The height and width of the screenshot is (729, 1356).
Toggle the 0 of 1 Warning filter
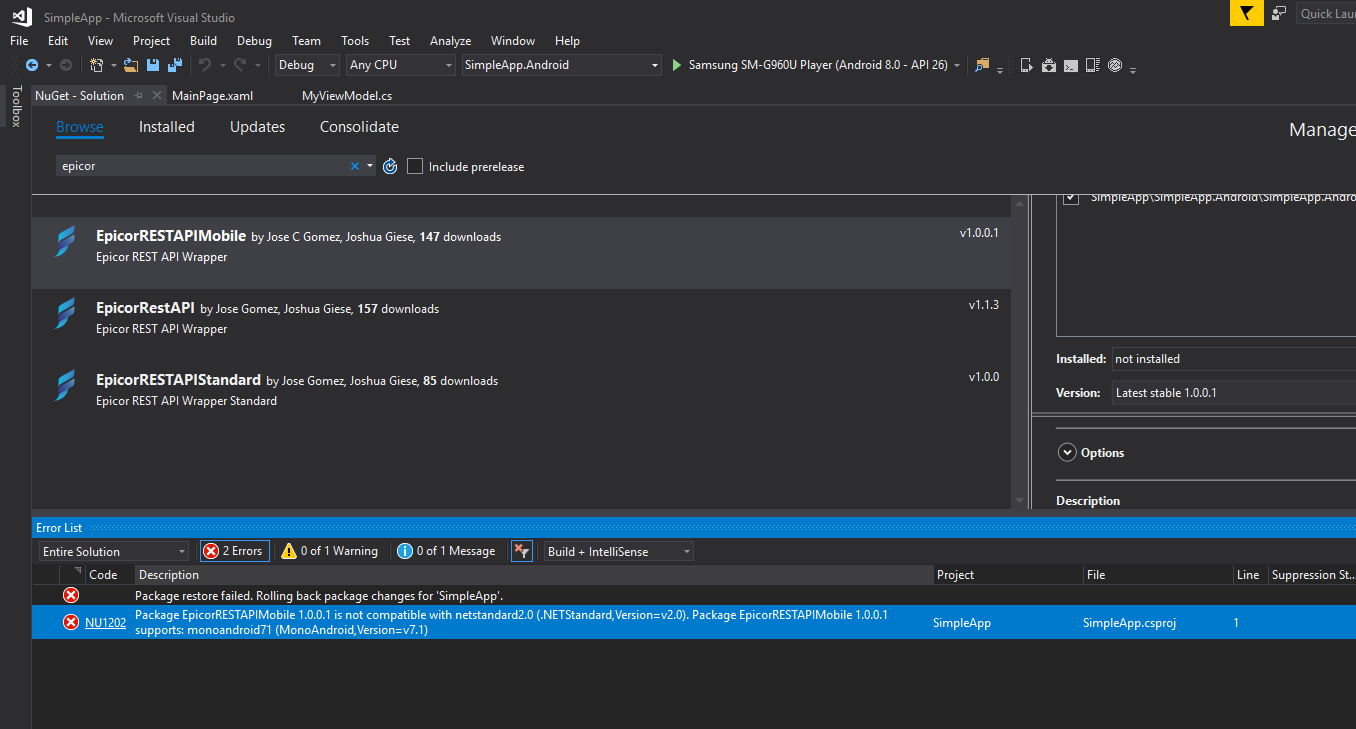[329, 551]
